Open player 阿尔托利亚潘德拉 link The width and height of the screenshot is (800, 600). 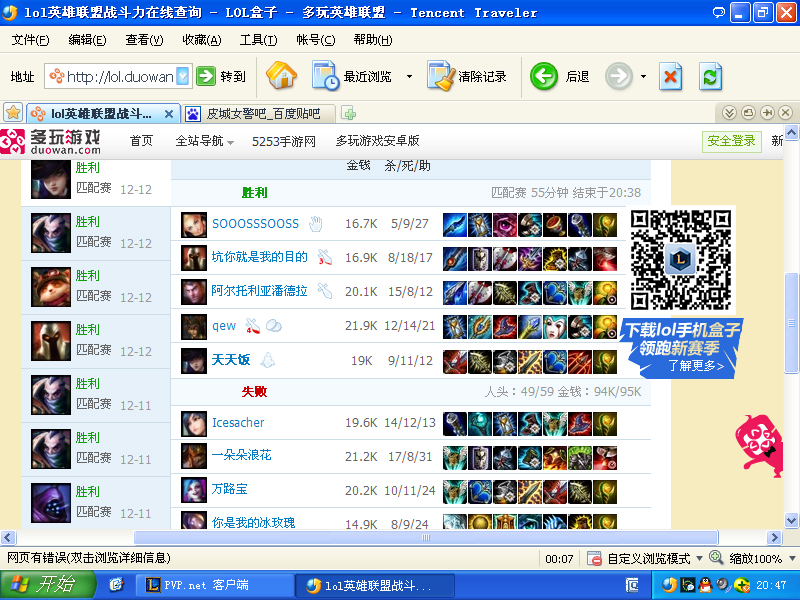click(259, 291)
